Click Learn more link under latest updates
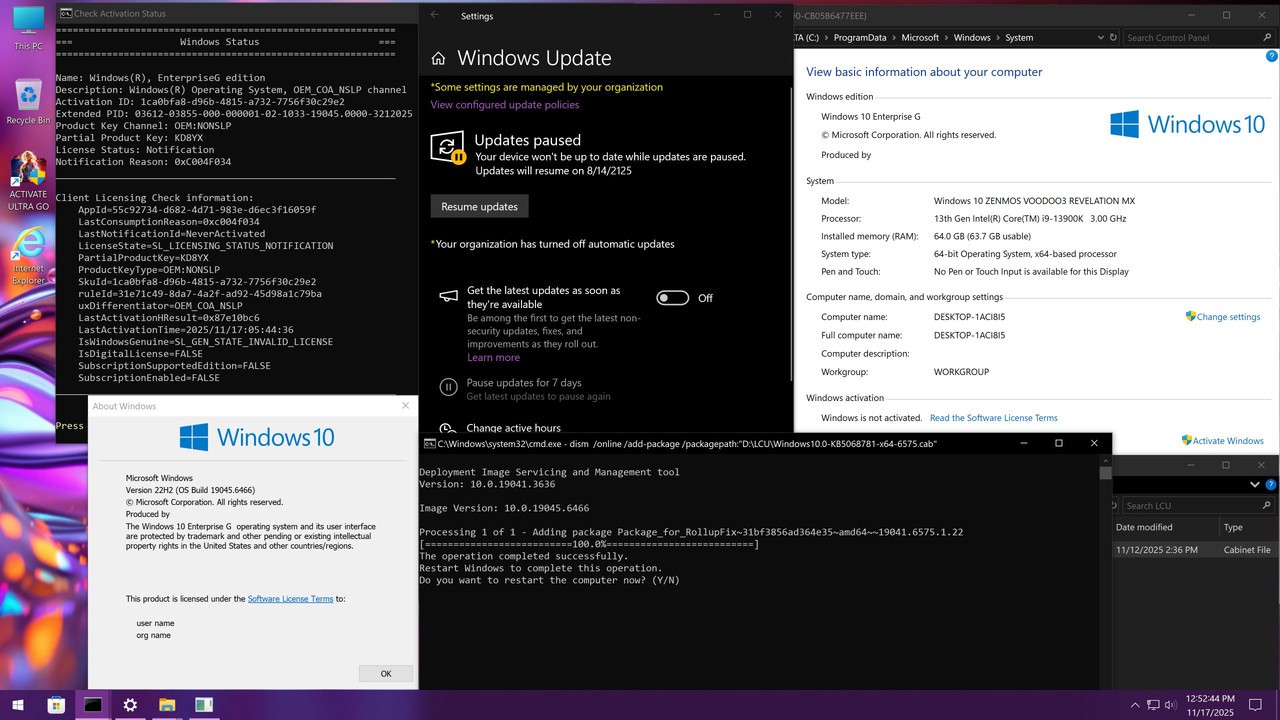 point(493,358)
